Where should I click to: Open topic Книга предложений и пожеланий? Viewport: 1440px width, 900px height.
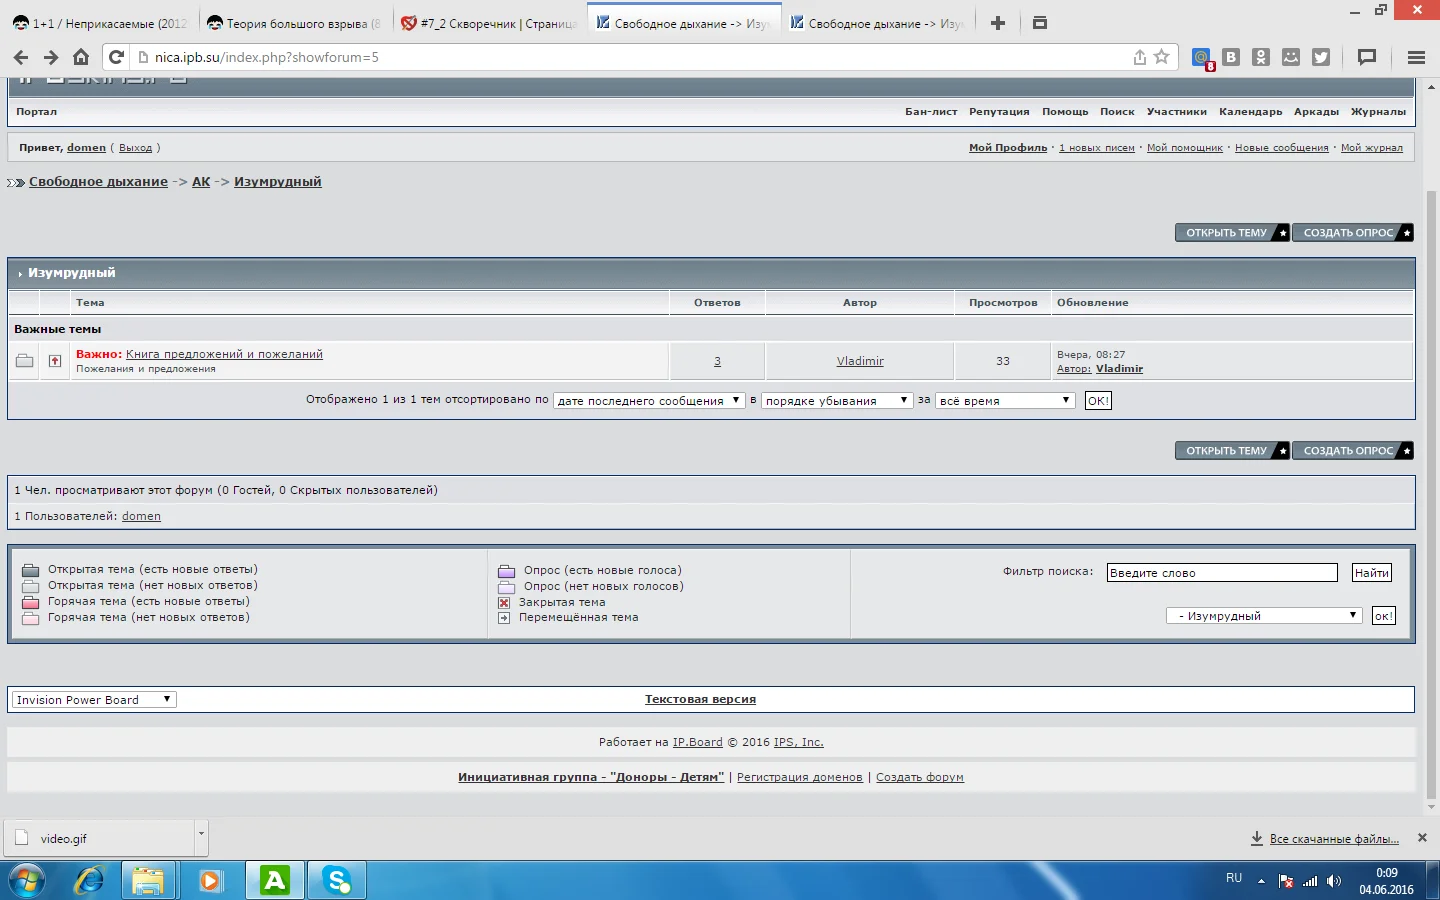224,354
